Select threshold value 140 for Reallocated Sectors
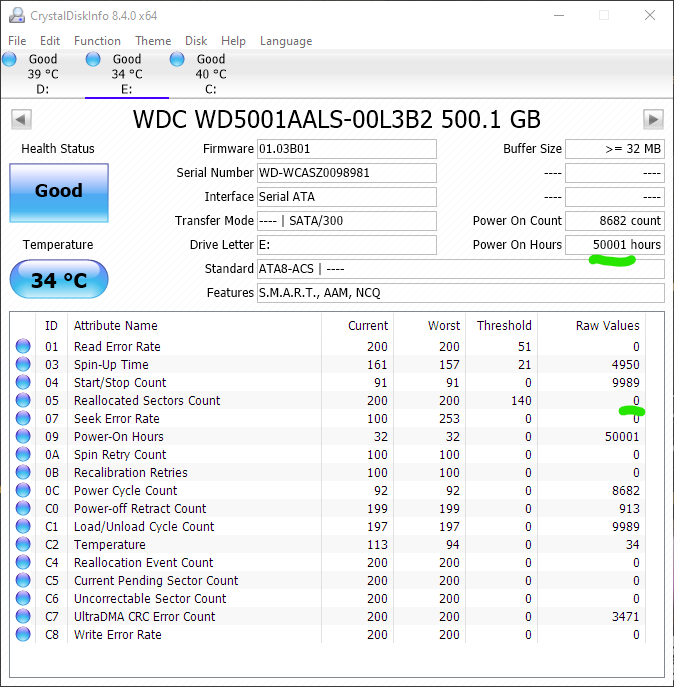The image size is (674, 687). coord(521,400)
